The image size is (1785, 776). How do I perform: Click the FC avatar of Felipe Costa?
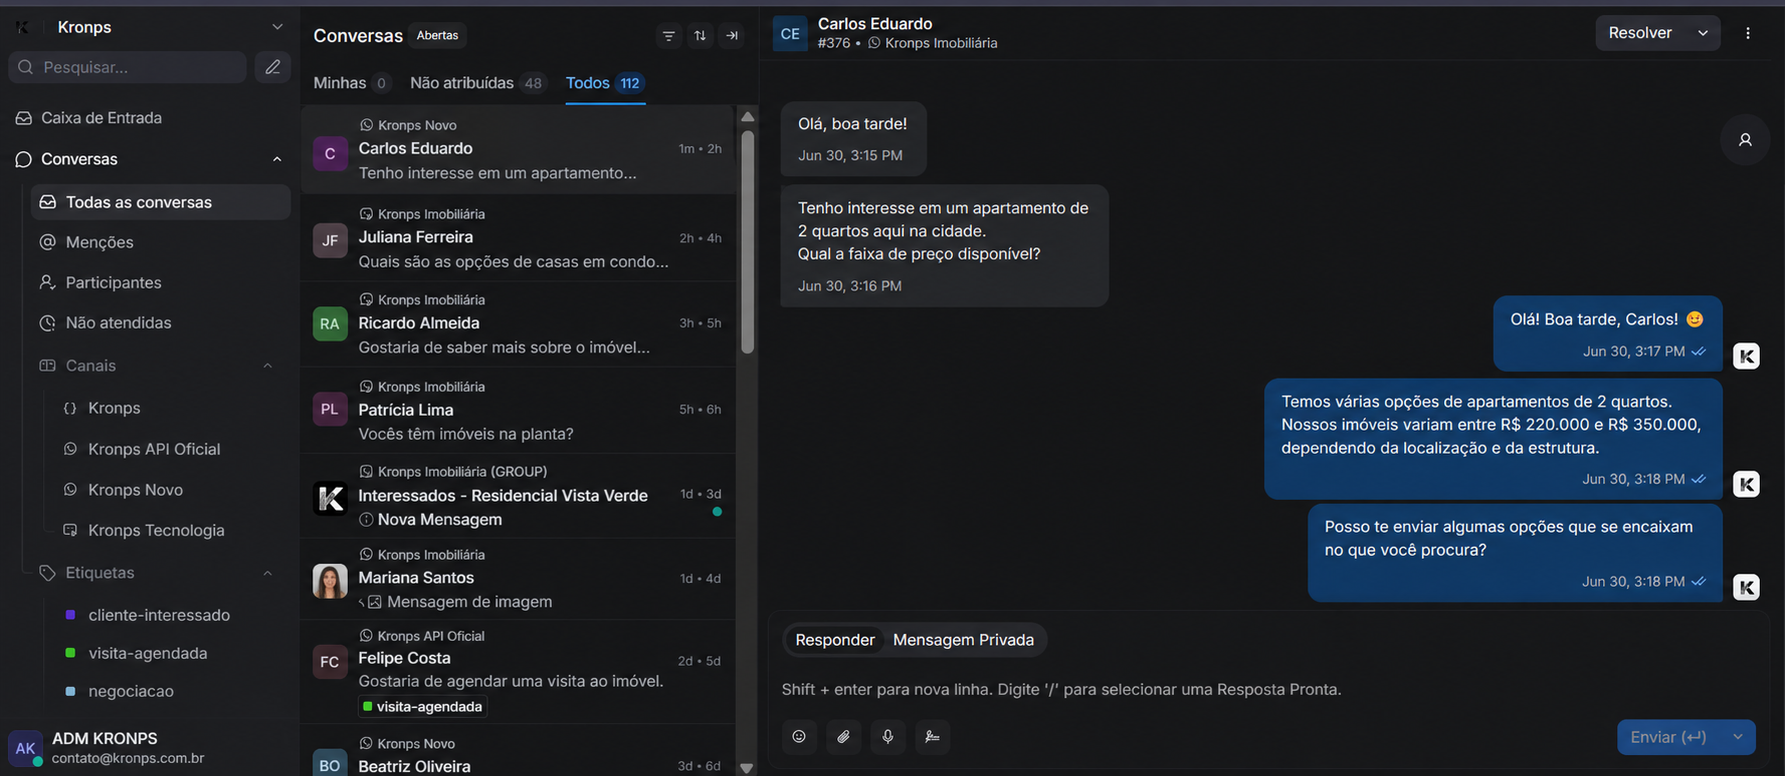pos(330,662)
